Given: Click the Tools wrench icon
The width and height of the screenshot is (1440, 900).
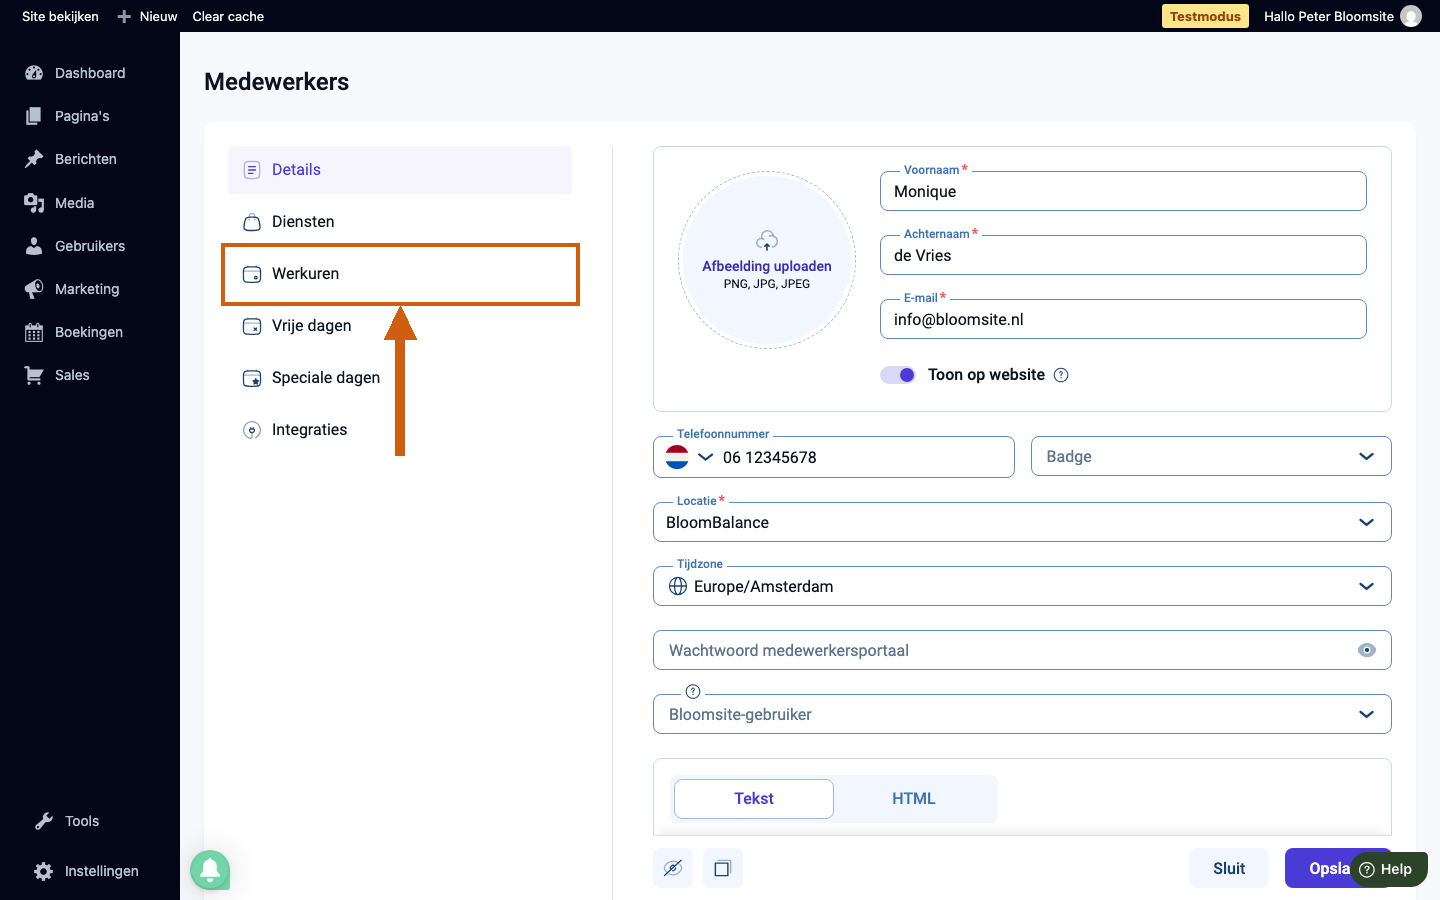Looking at the screenshot, I should (x=44, y=821).
